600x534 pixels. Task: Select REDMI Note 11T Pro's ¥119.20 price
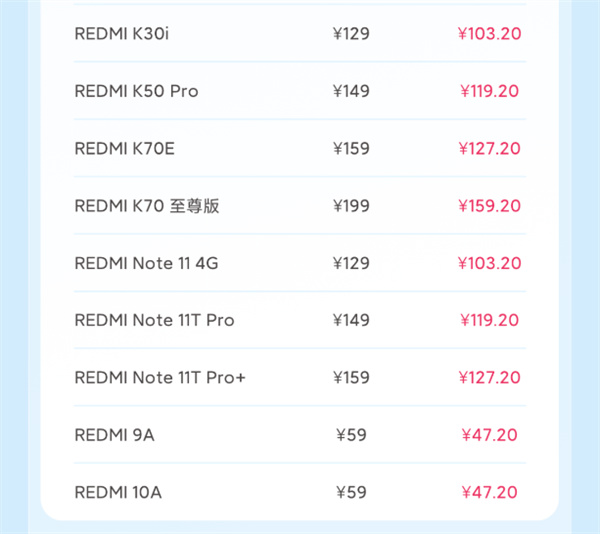point(489,321)
